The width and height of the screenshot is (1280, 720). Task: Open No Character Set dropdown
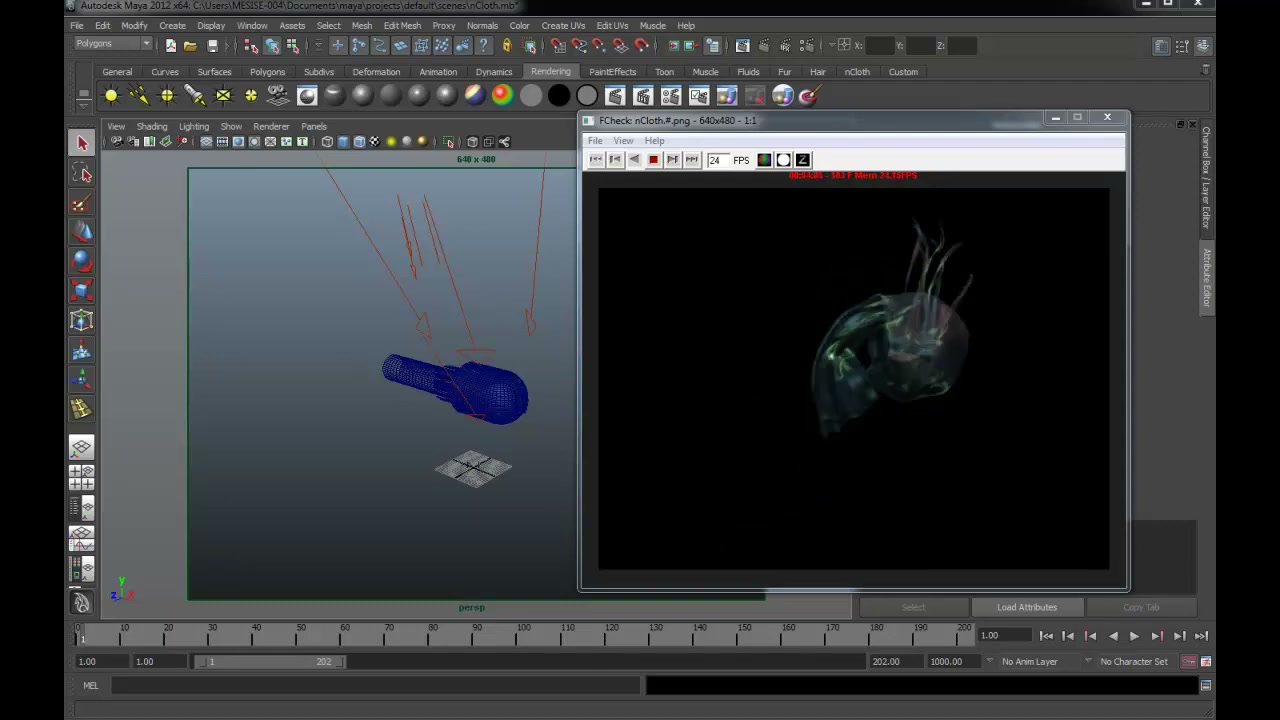pyautogui.click(x=1133, y=661)
